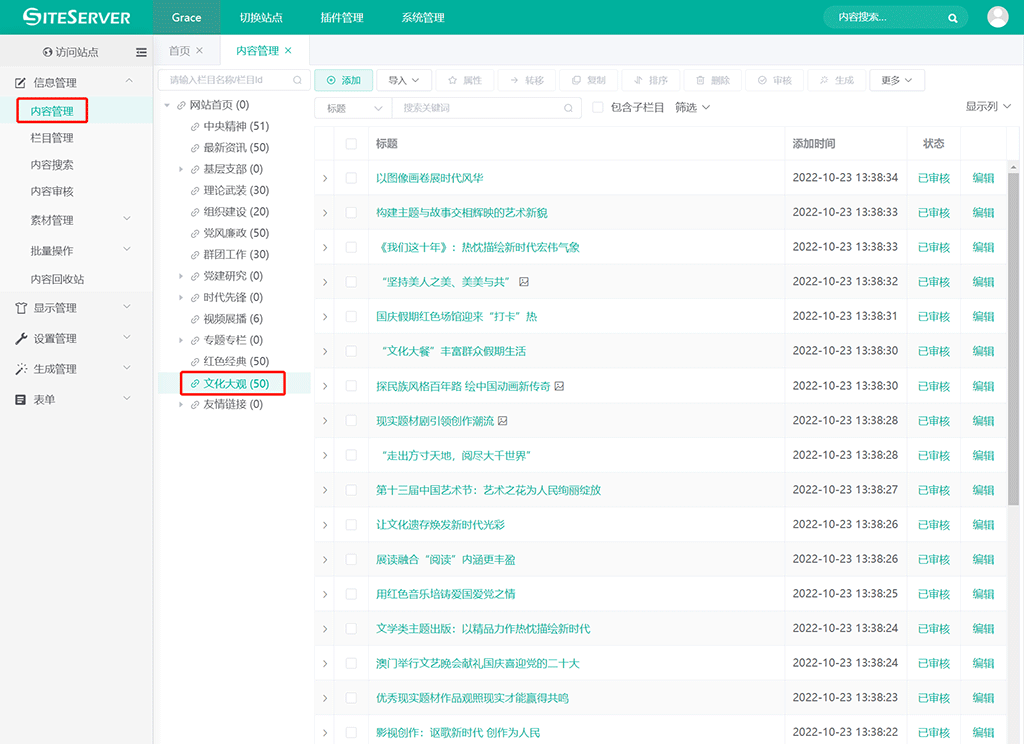Viewport: 1024px width, 744px height.
Task: Click the 搜索关键词 search input field
Action: pos(478,108)
